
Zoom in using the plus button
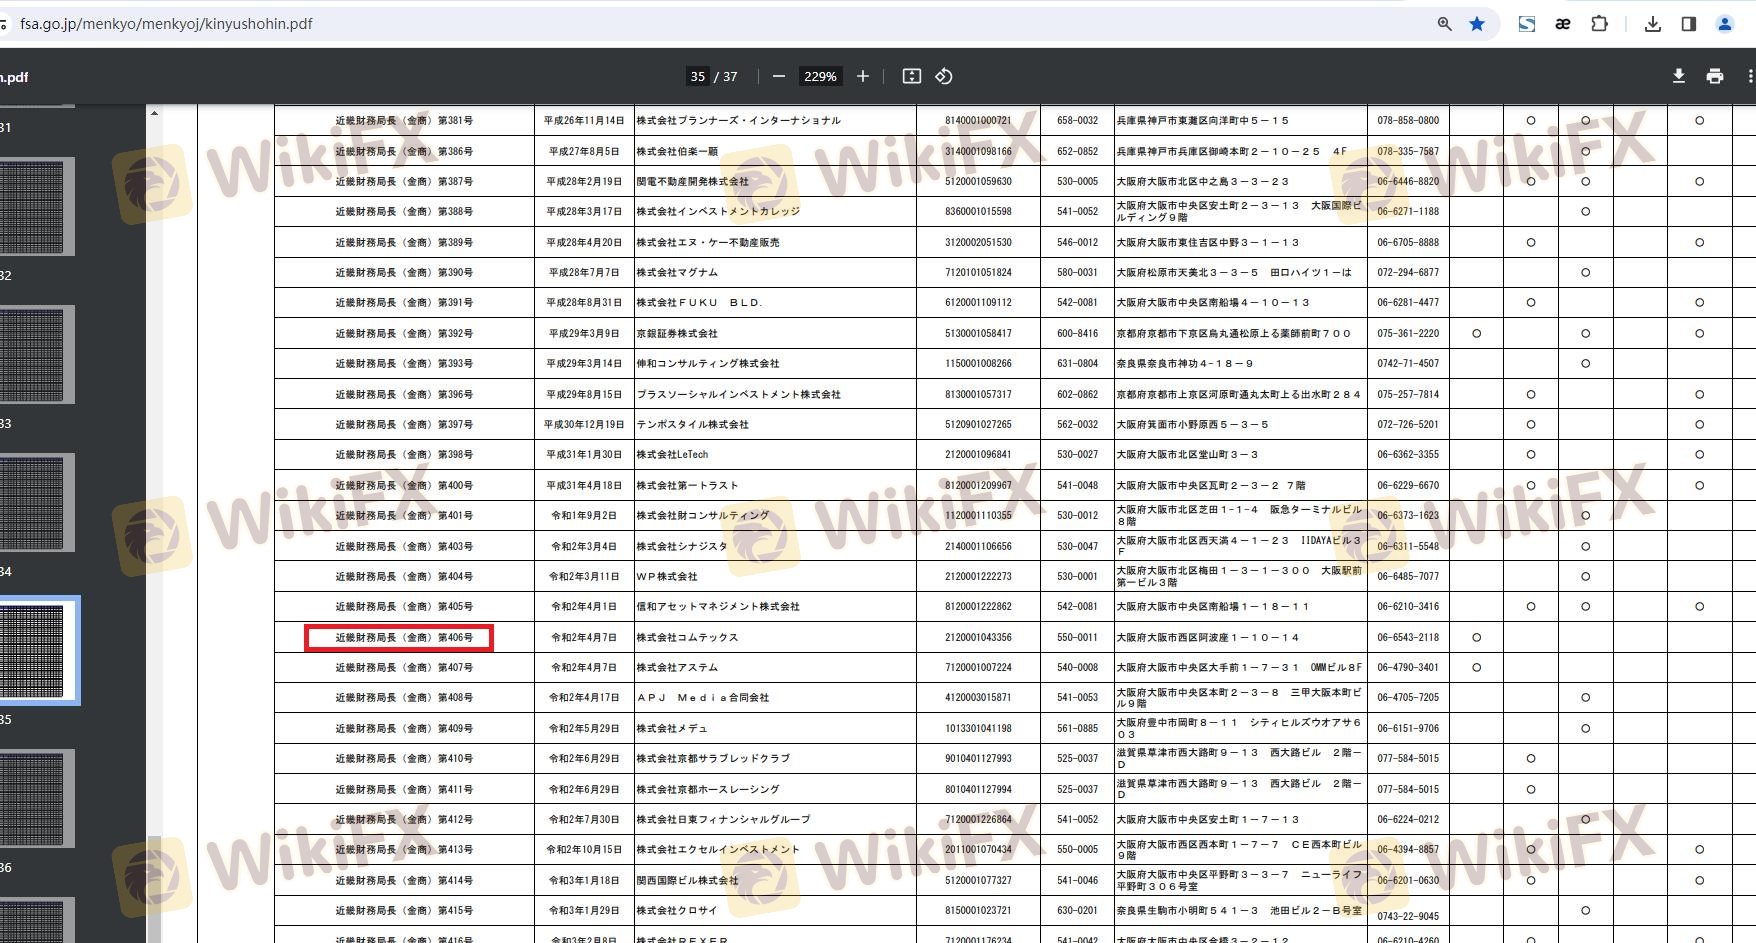863,77
